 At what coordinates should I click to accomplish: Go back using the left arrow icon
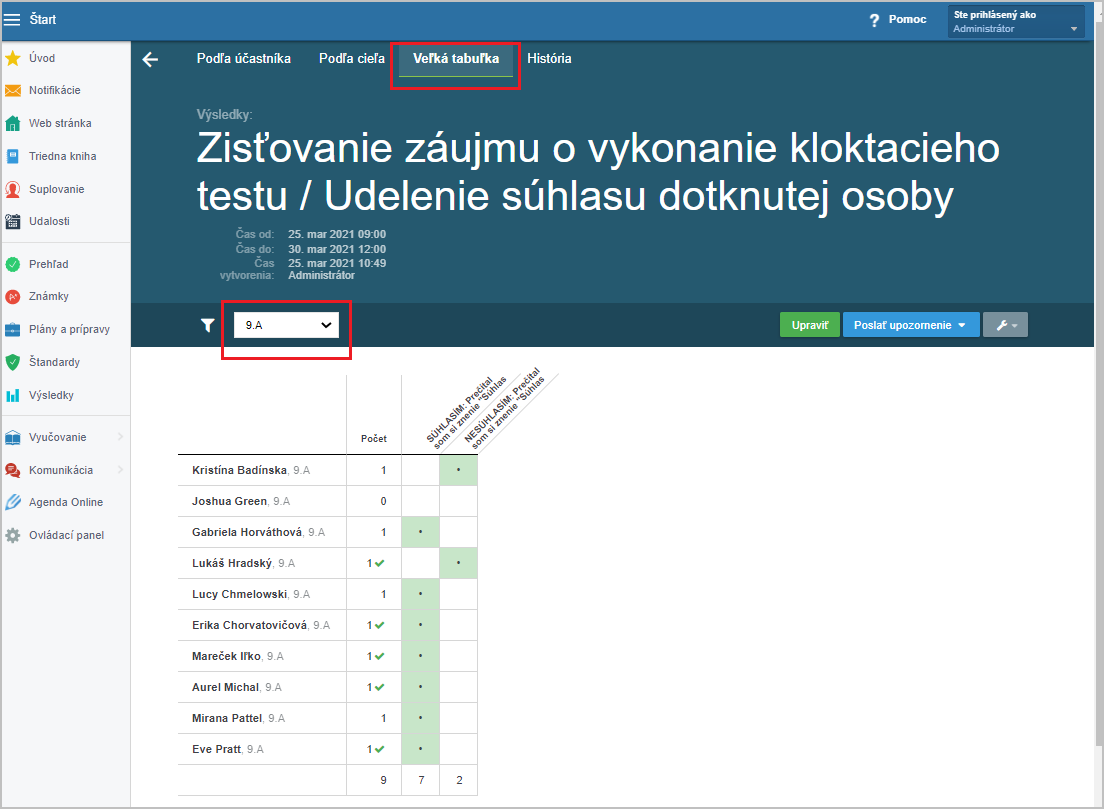tap(150, 59)
